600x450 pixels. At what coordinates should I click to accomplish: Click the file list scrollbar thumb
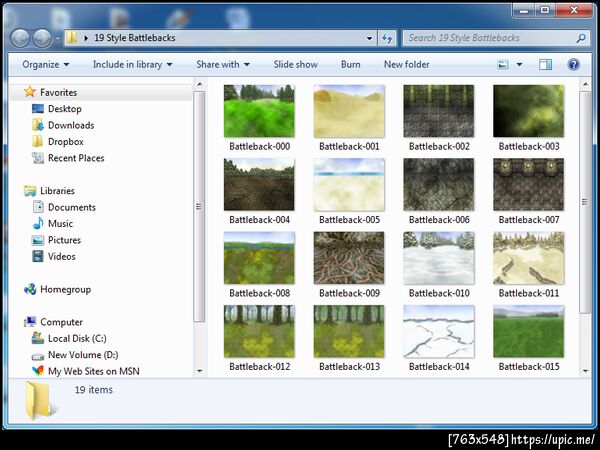tap(585, 202)
